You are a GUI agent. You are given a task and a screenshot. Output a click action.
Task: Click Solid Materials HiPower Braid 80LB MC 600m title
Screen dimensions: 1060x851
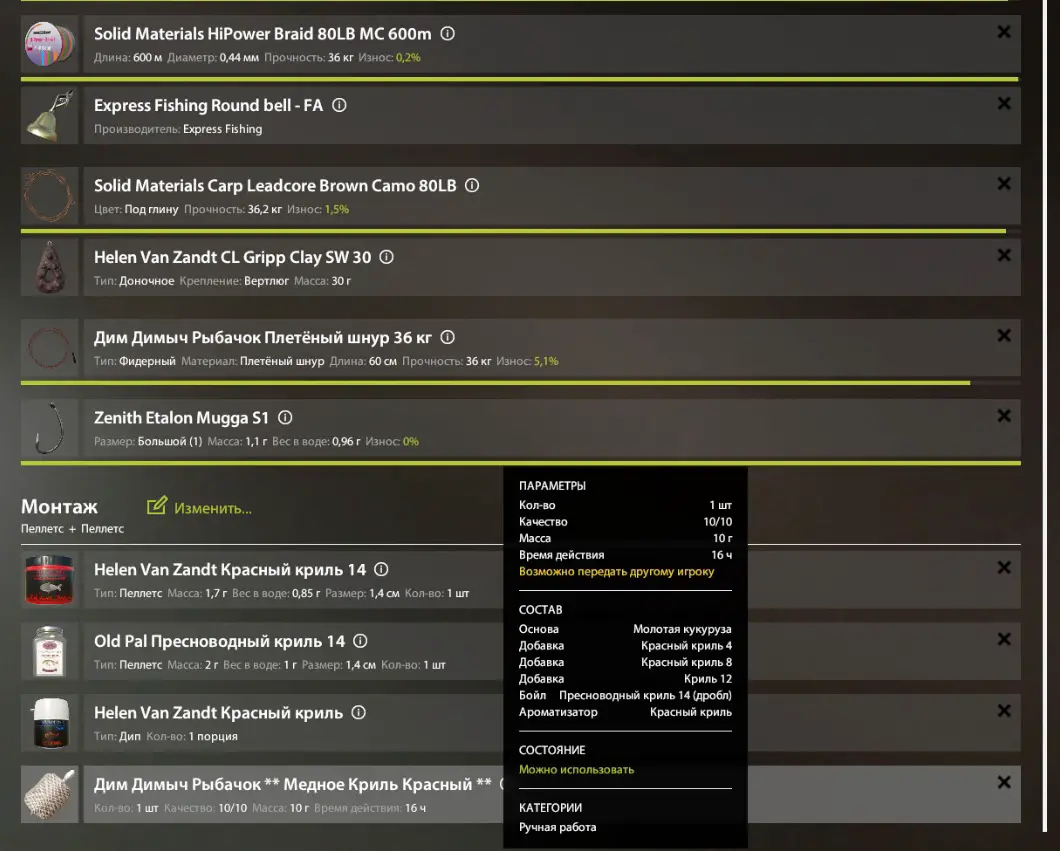click(x=262, y=34)
